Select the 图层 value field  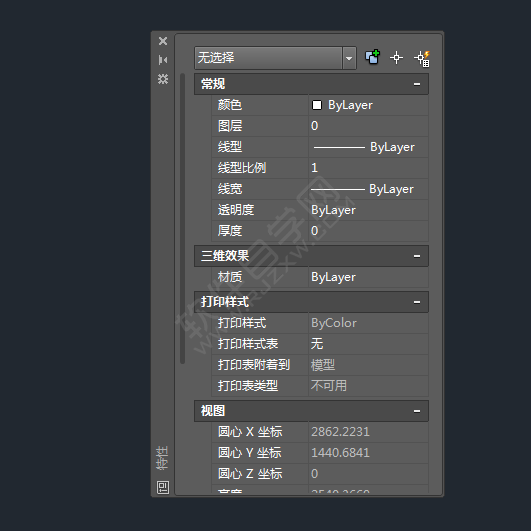point(368,126)
